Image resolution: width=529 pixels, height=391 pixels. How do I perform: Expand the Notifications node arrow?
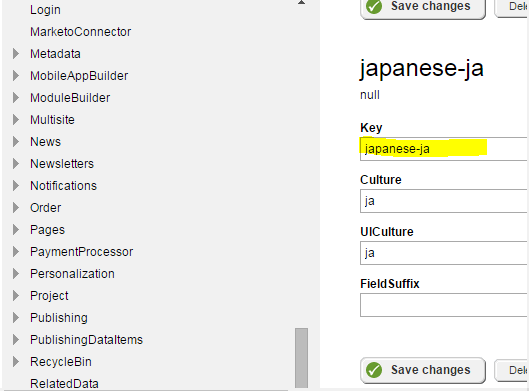pos(16,186)
